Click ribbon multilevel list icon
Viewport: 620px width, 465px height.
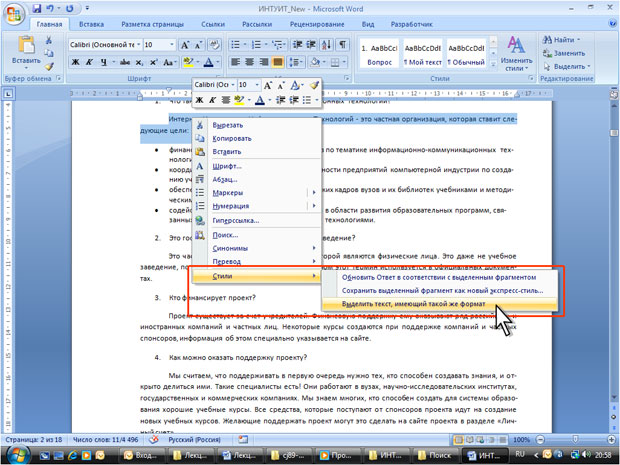point(277,45)
